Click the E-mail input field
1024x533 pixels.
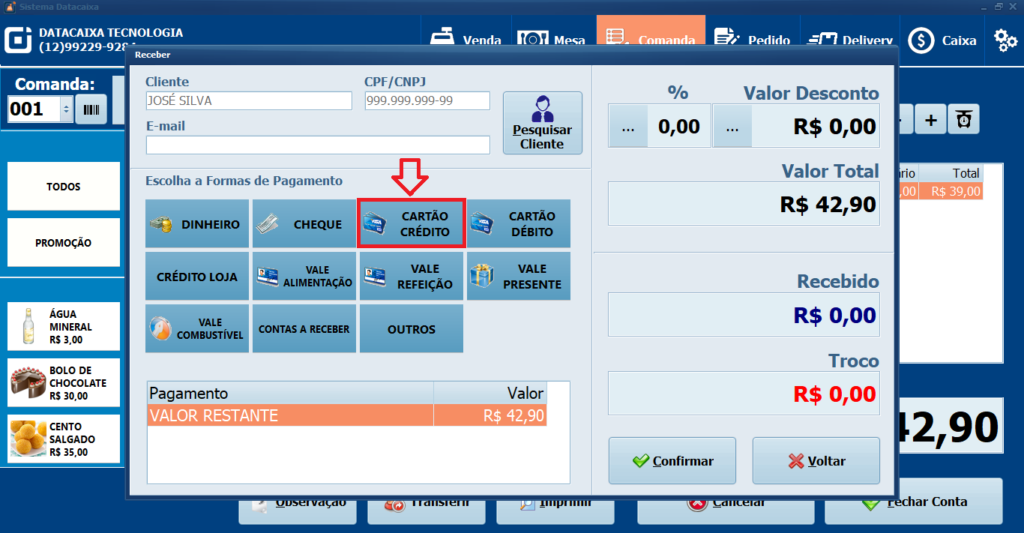click(318, 145)
